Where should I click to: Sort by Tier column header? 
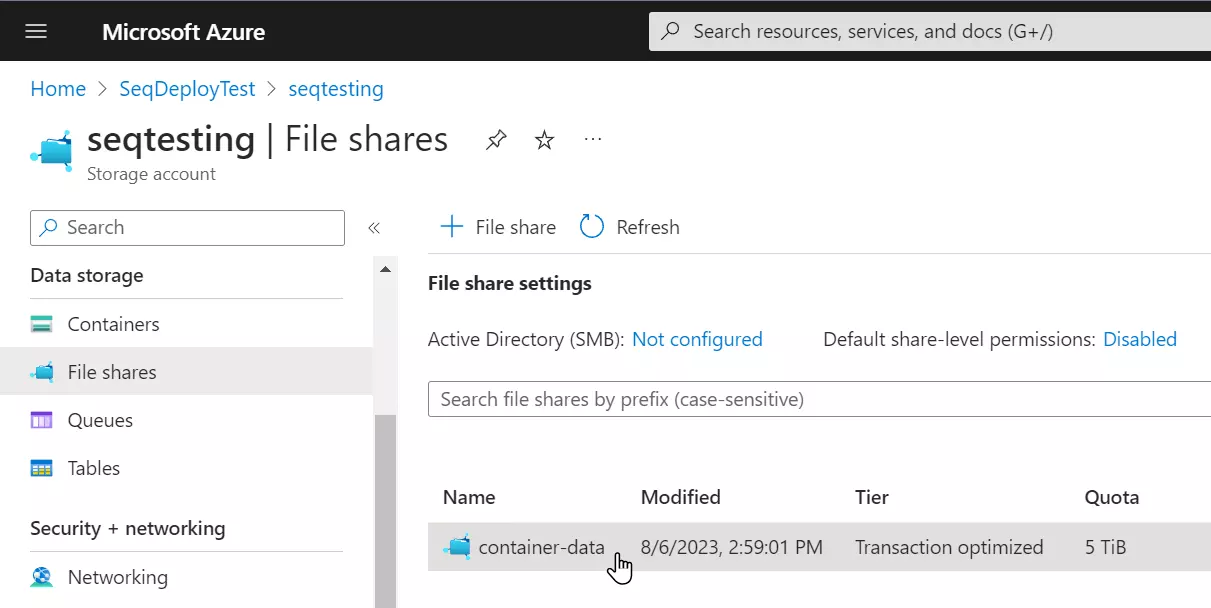[x=872, y=497]
